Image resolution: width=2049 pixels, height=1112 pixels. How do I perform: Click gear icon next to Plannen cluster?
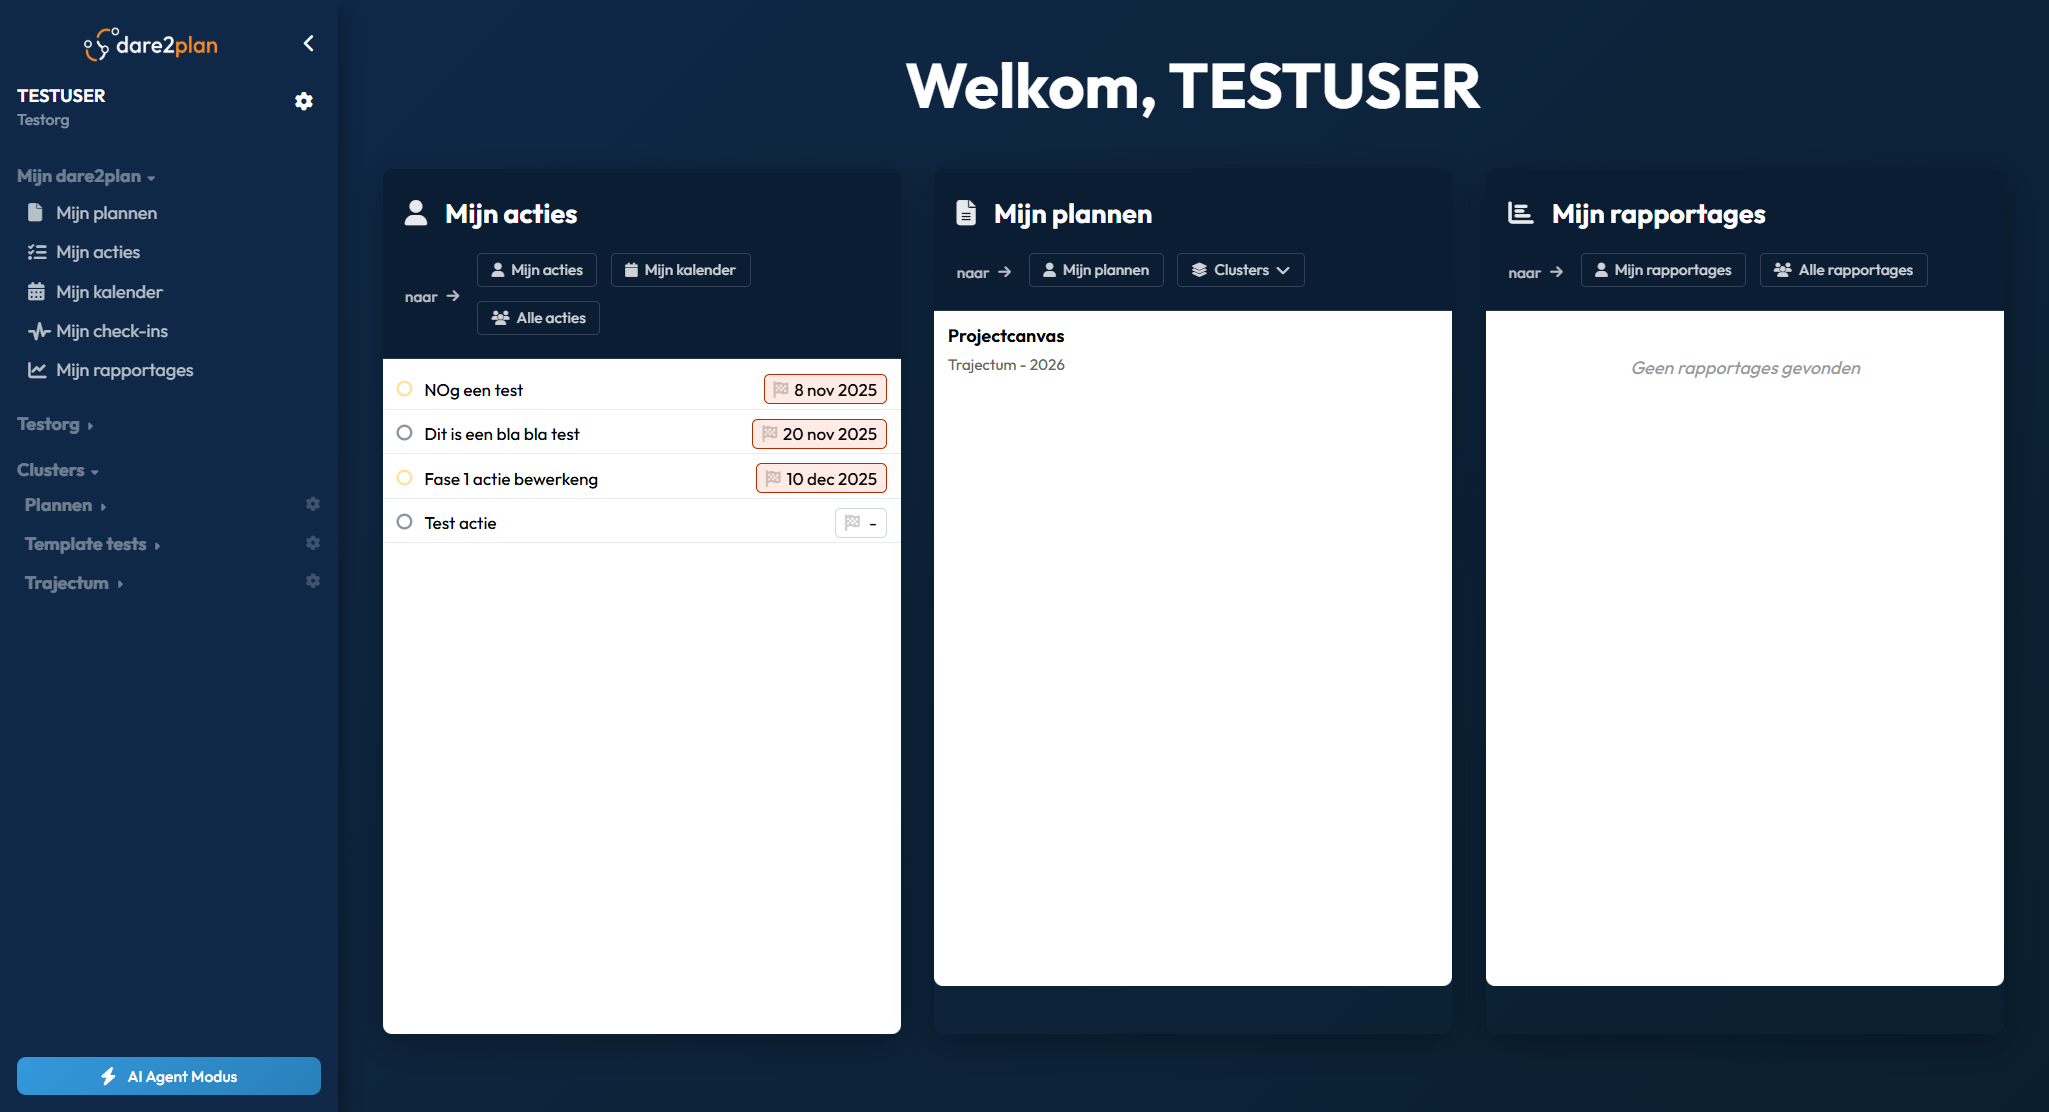tap(313, 504)
